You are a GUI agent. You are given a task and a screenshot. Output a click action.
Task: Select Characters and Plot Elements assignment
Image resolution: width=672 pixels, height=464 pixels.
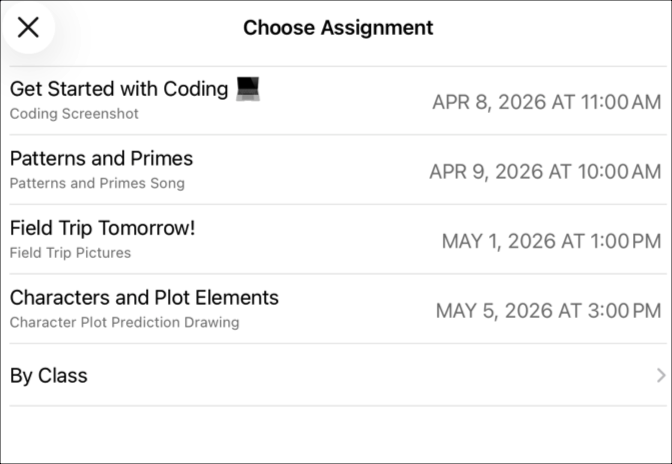(144, 298)
